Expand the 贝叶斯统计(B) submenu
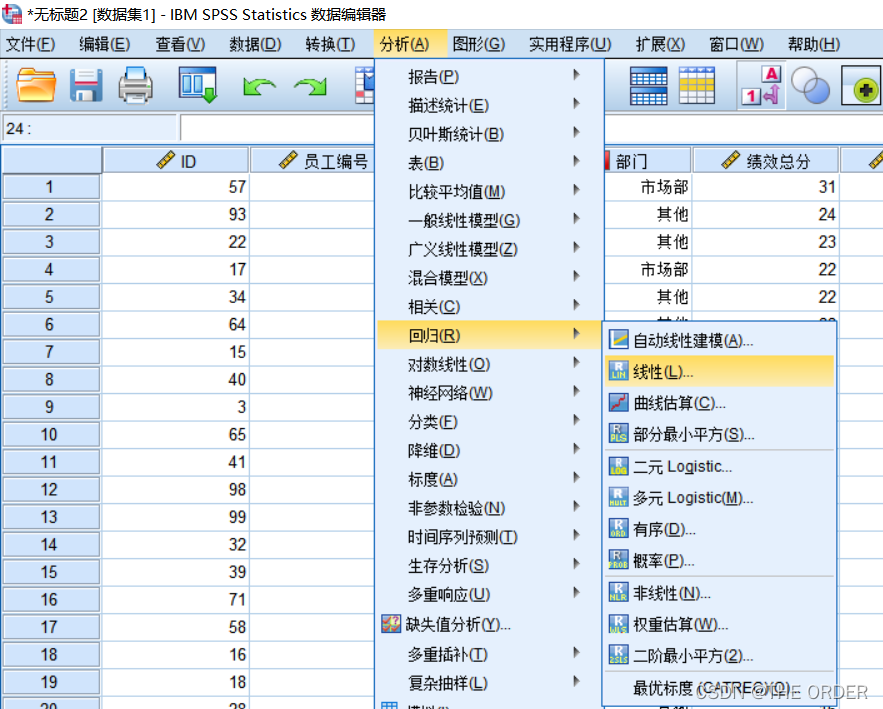 point(490,133)
